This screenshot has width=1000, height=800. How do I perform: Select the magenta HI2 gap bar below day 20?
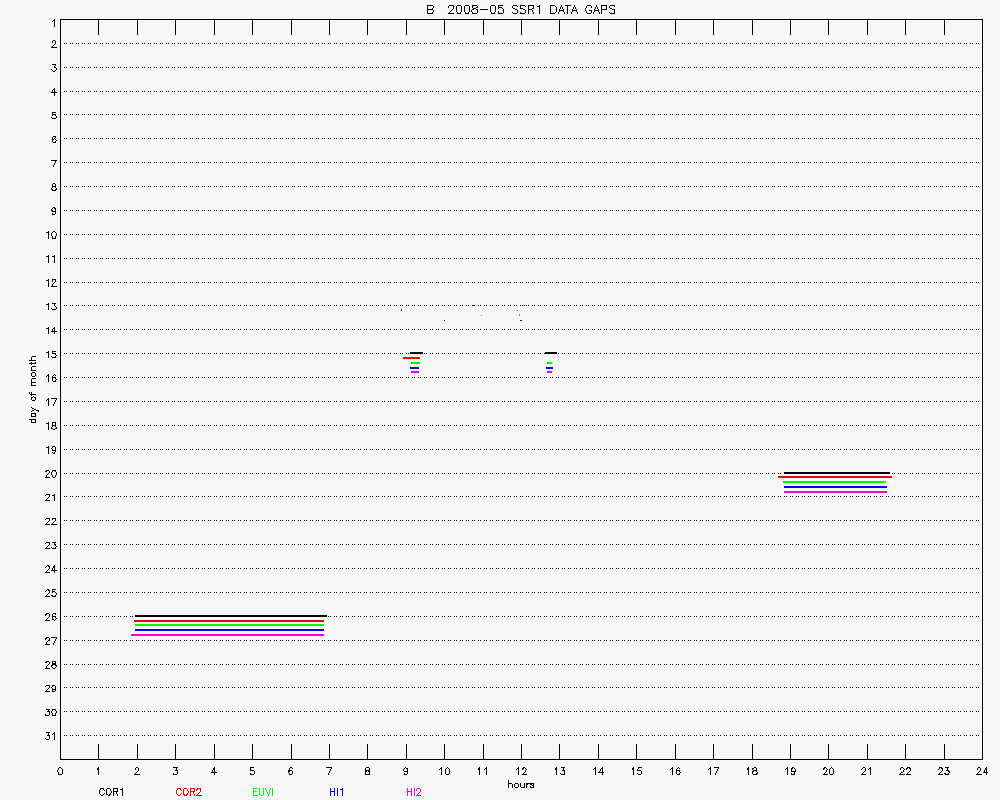coord(836,492)
